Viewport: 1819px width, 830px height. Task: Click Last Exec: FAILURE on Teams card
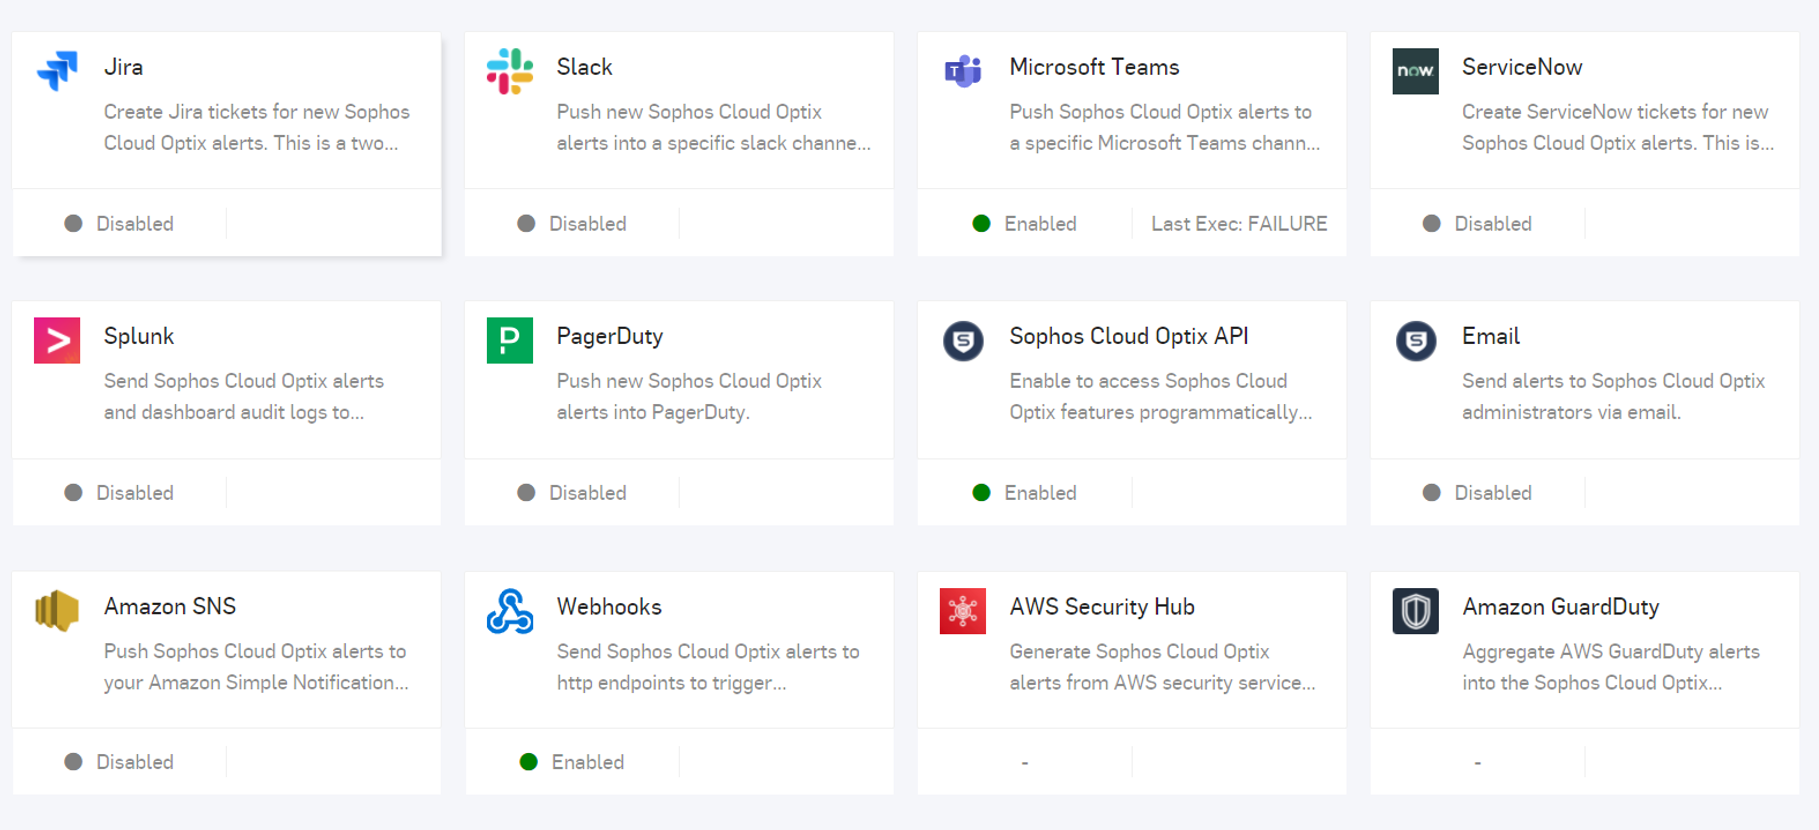coord(1238,224)
